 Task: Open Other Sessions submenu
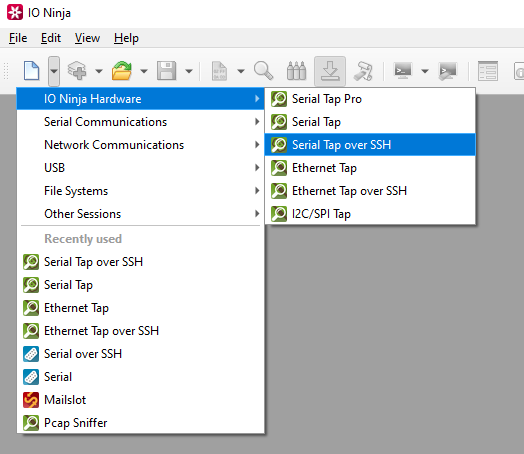[140, 214]
